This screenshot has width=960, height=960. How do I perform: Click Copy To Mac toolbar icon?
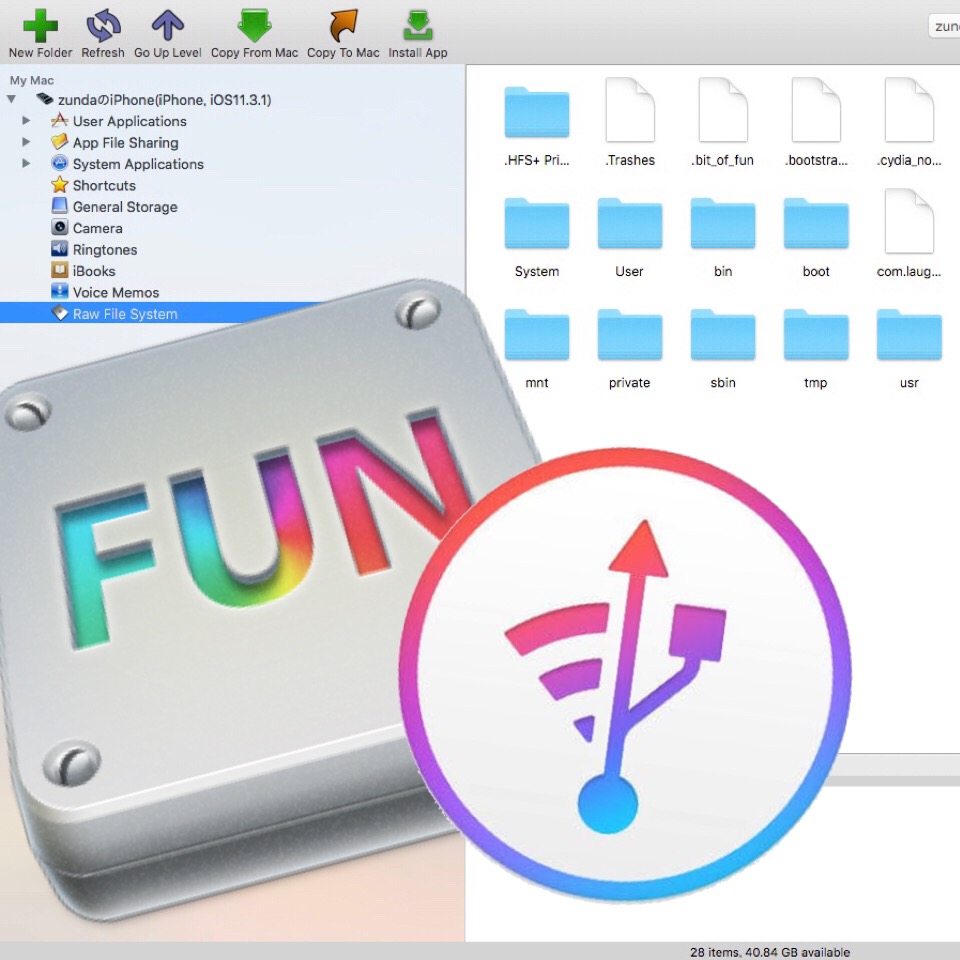pos(343,26)
